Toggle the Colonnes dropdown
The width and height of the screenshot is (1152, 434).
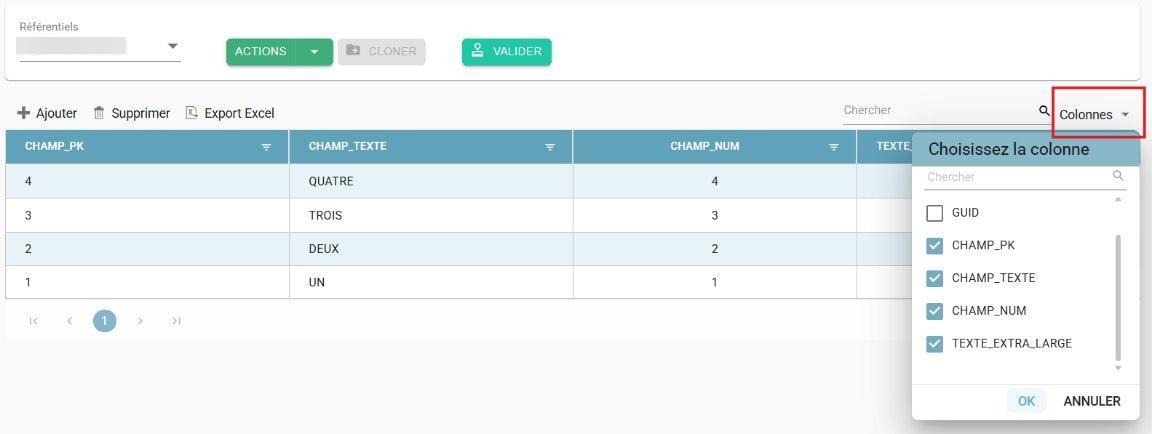pos(1094,115)
